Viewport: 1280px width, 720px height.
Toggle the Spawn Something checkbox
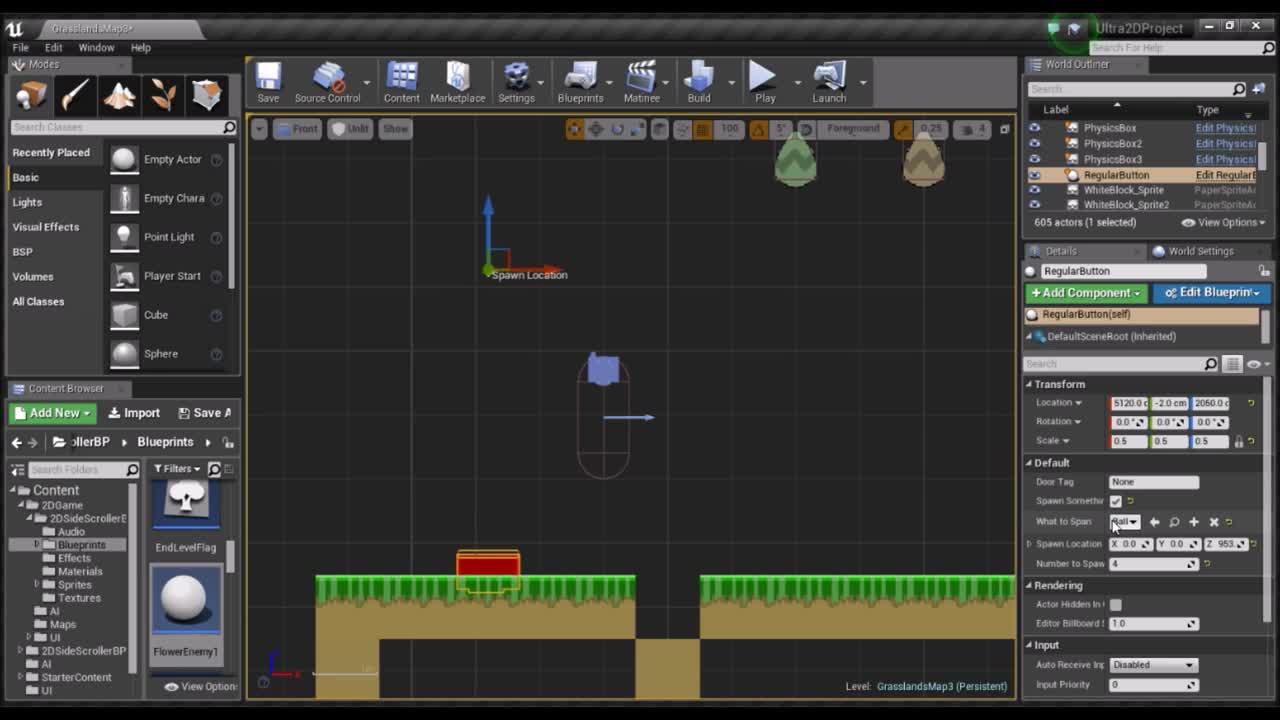1115,501
